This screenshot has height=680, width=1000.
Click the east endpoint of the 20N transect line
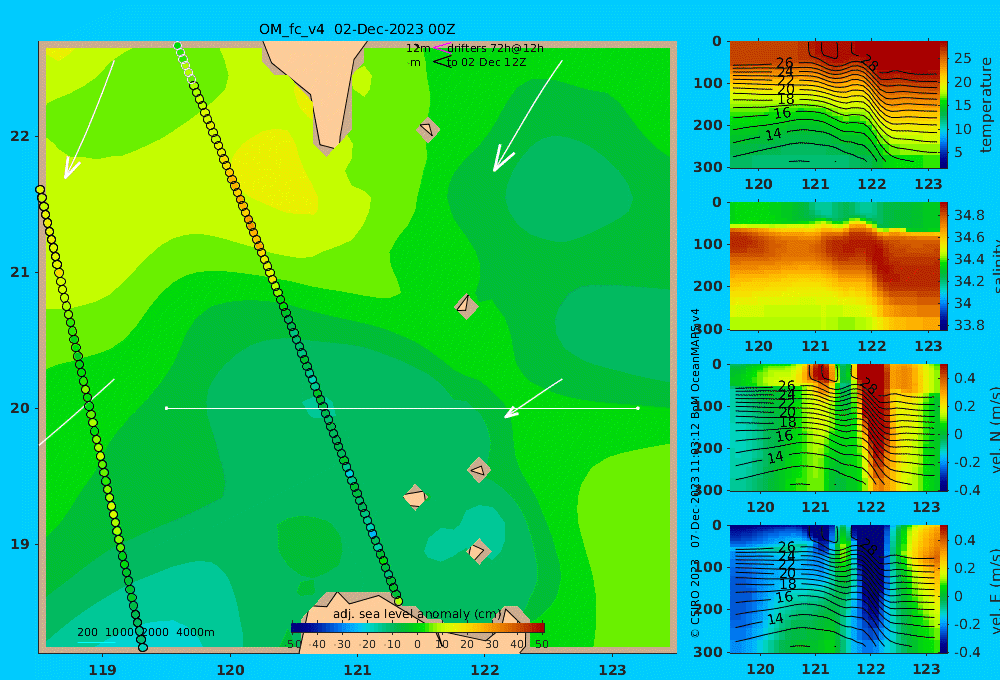click(x=638, y=408)
